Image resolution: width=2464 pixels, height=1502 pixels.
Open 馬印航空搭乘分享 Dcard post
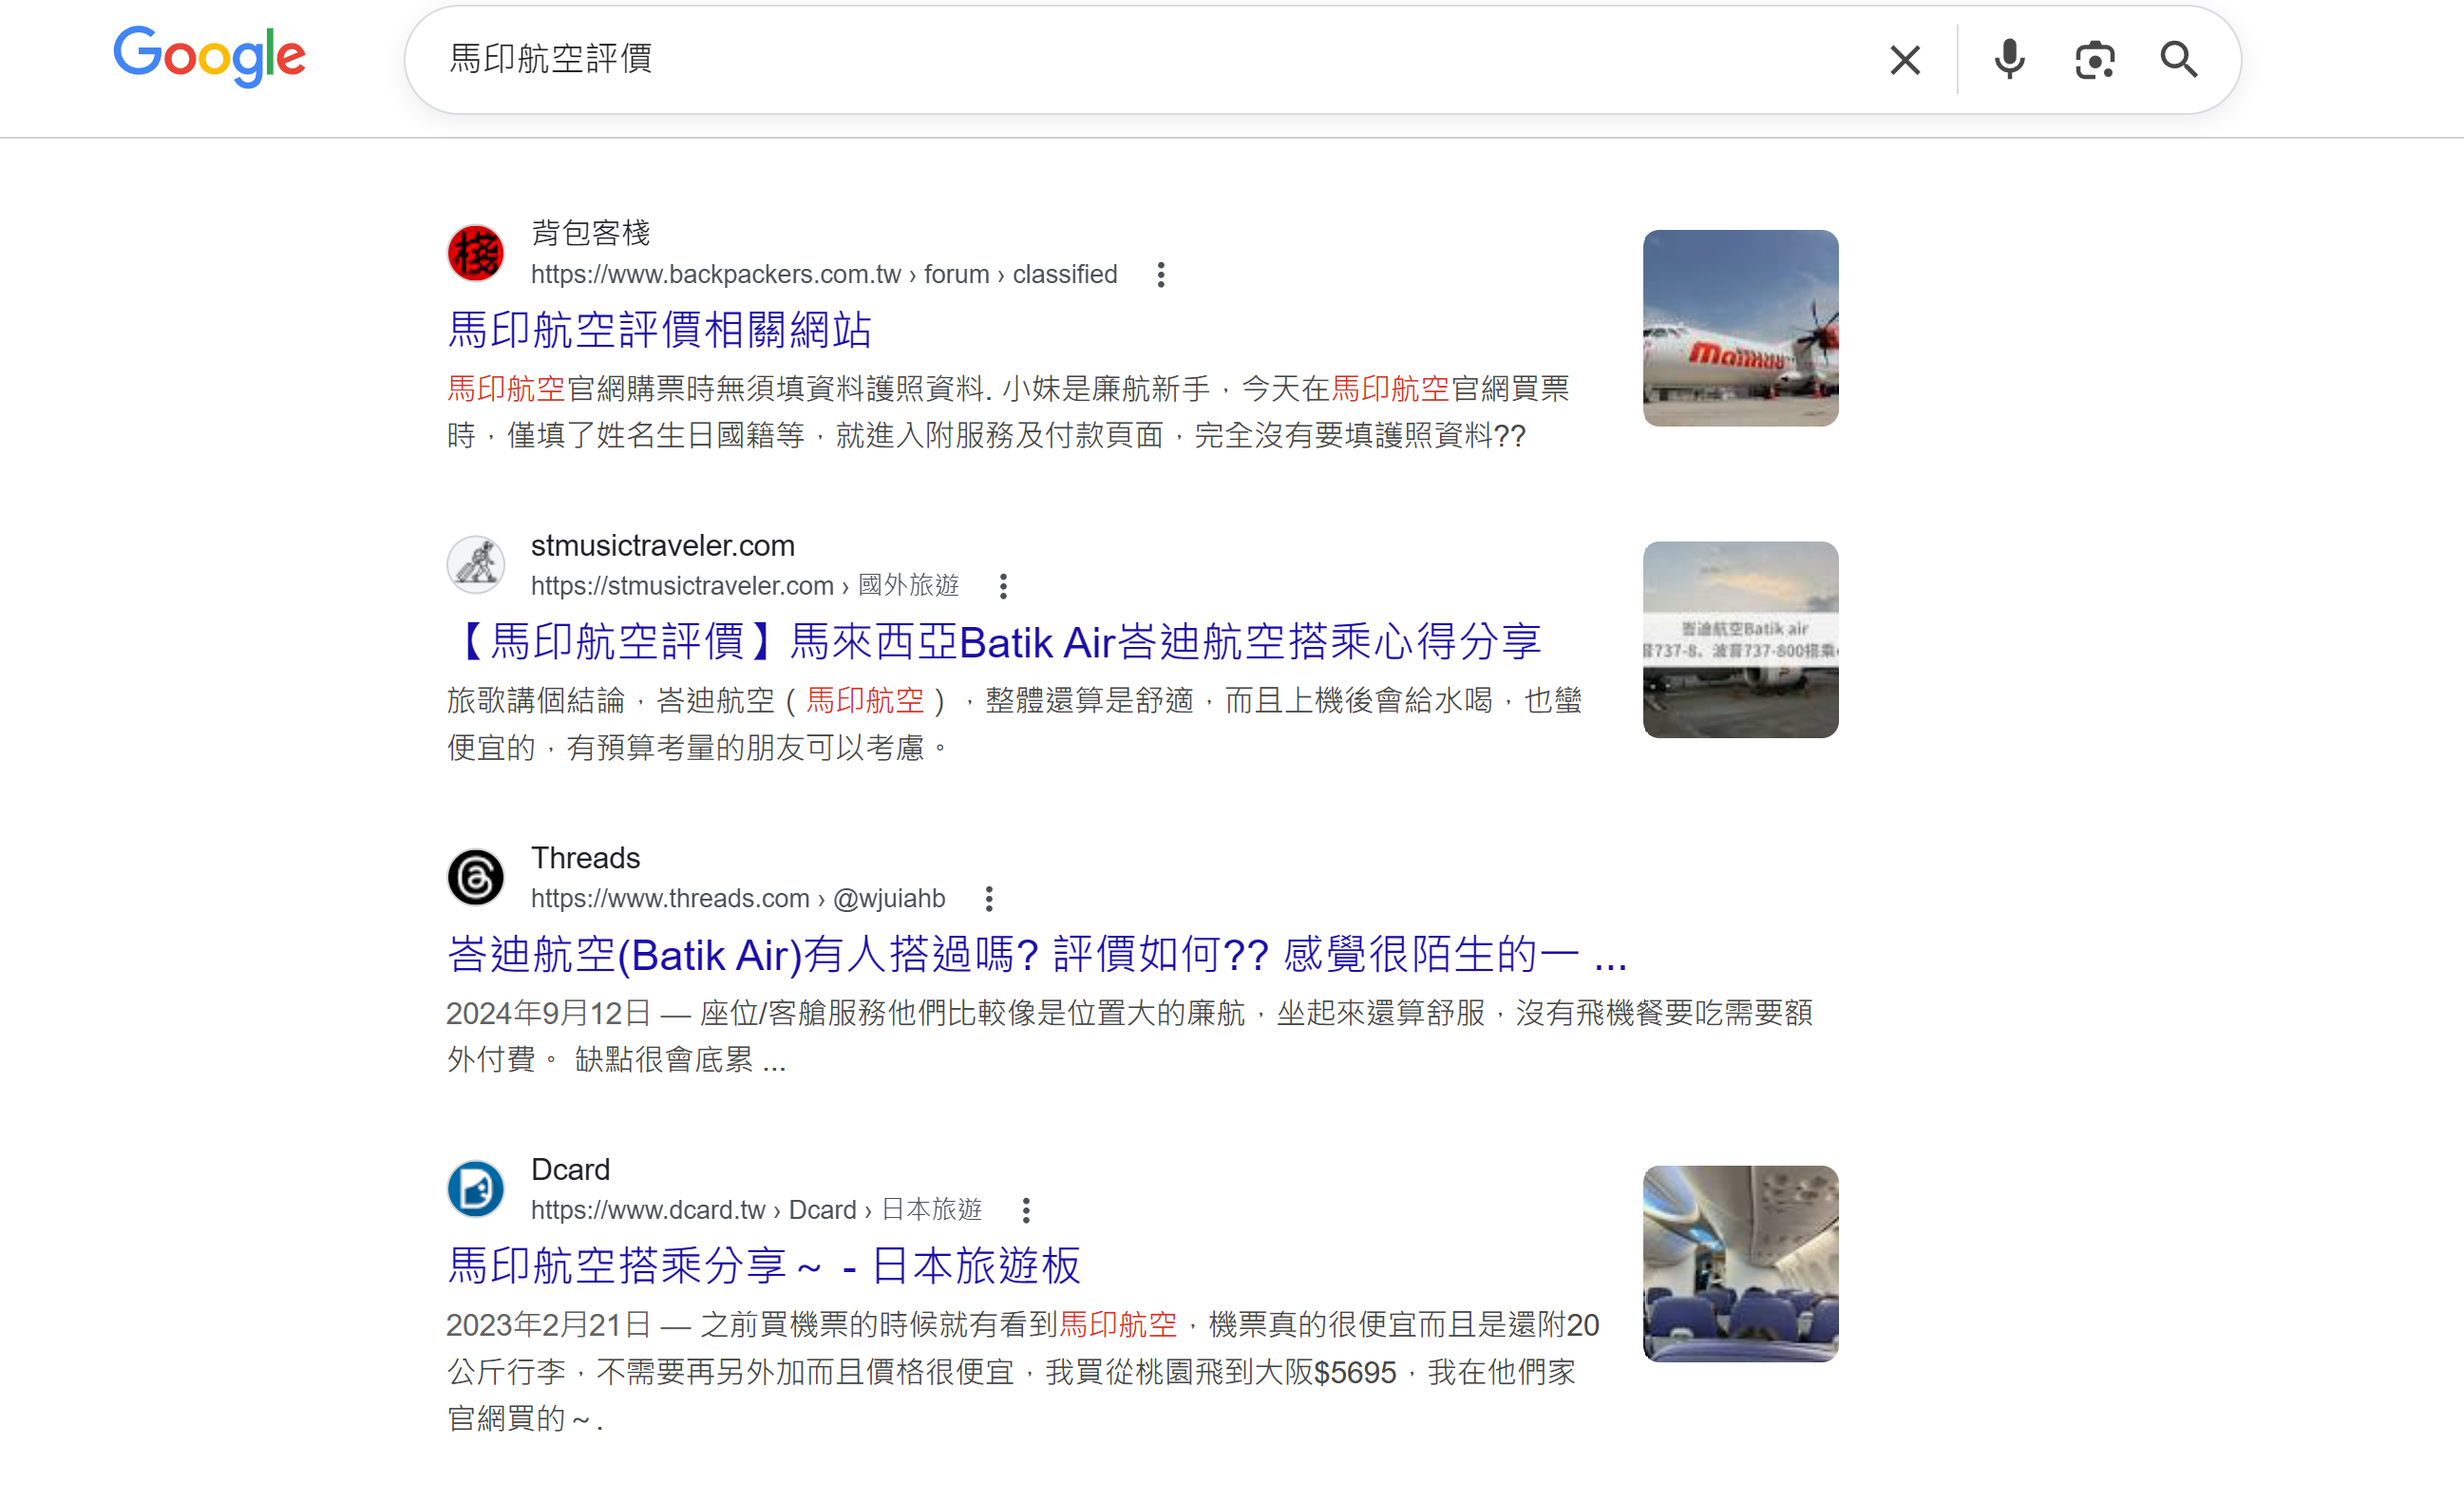click(x=763, y=1266)
